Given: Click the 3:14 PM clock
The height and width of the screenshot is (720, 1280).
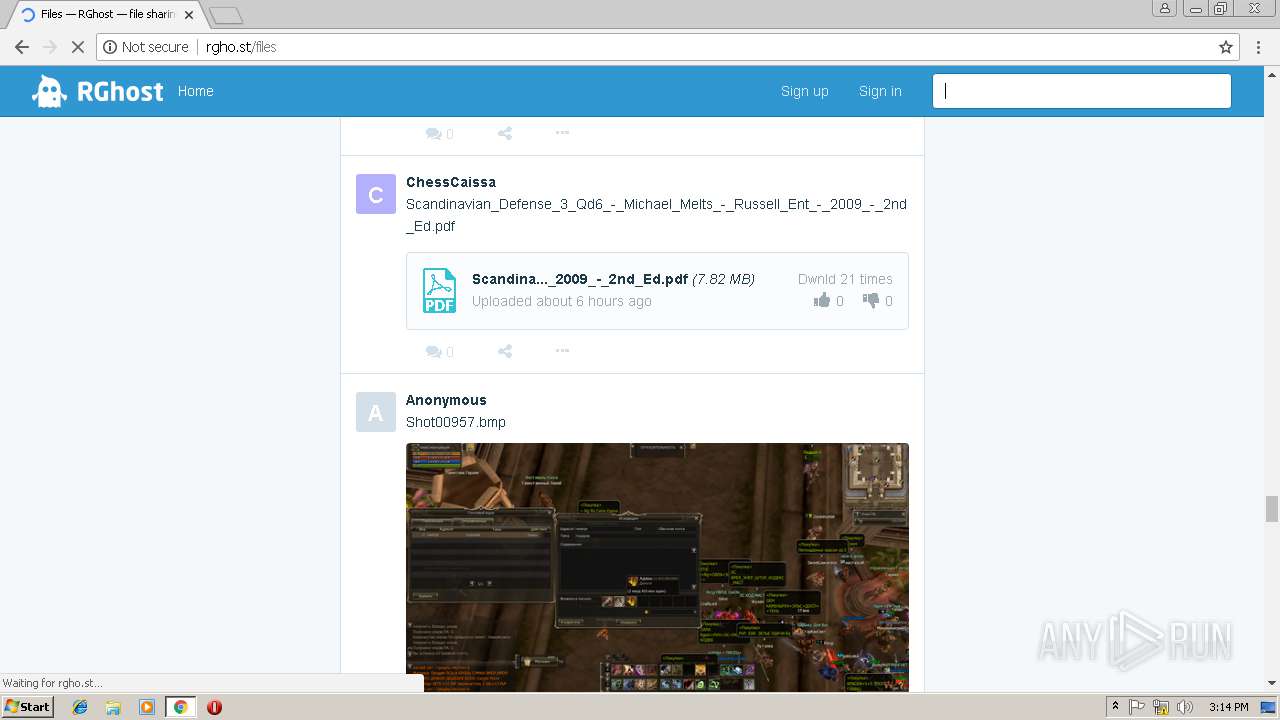Looking at the screenshot, I should (x=1228, y=707).
